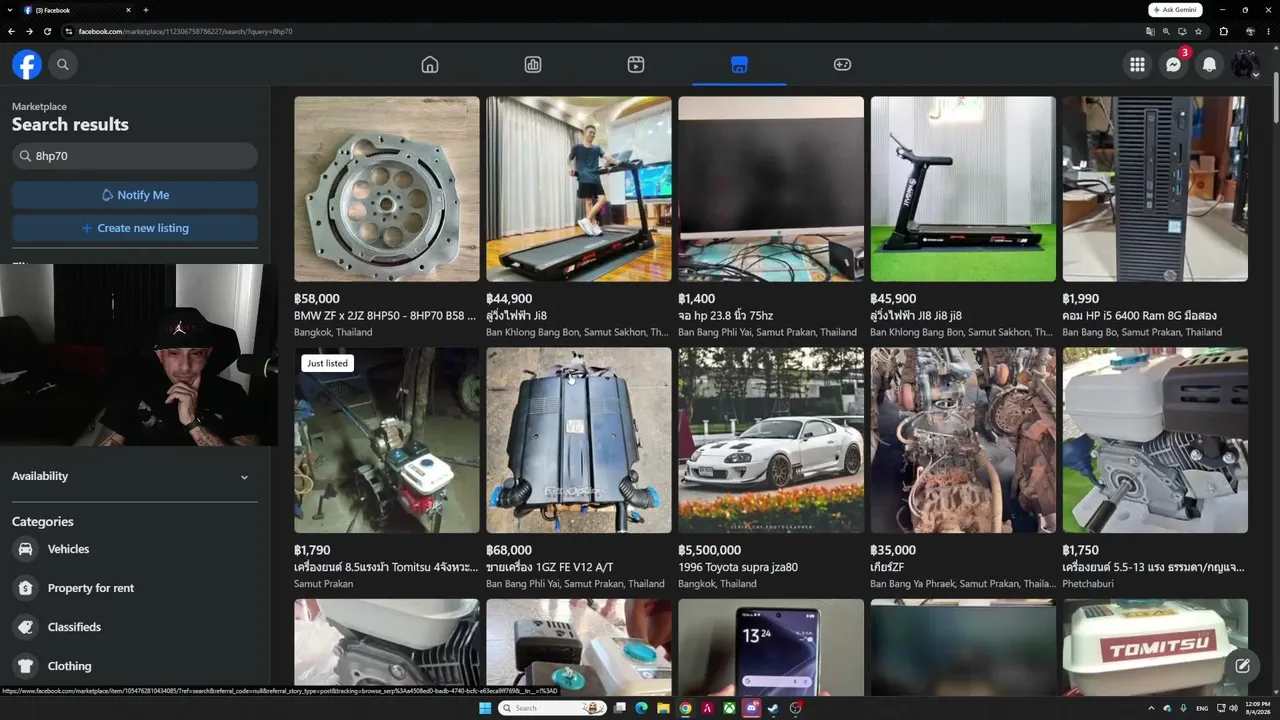Open the ฿45,900 treadmill listing photo

[963, 189]
